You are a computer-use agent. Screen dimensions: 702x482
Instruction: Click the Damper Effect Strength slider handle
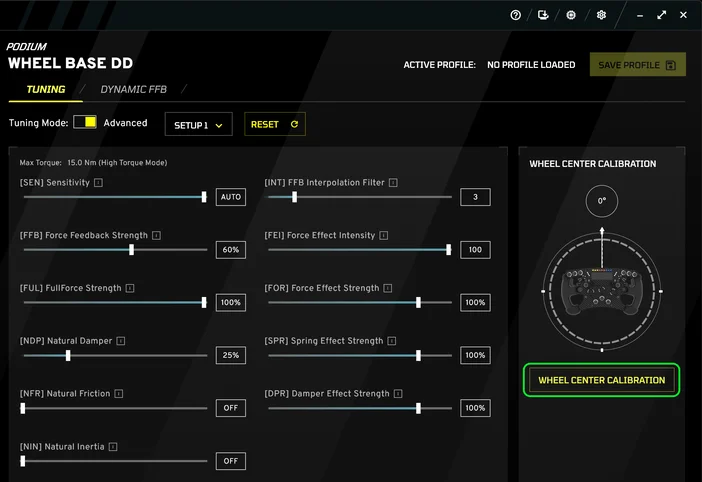pos(418,408)
